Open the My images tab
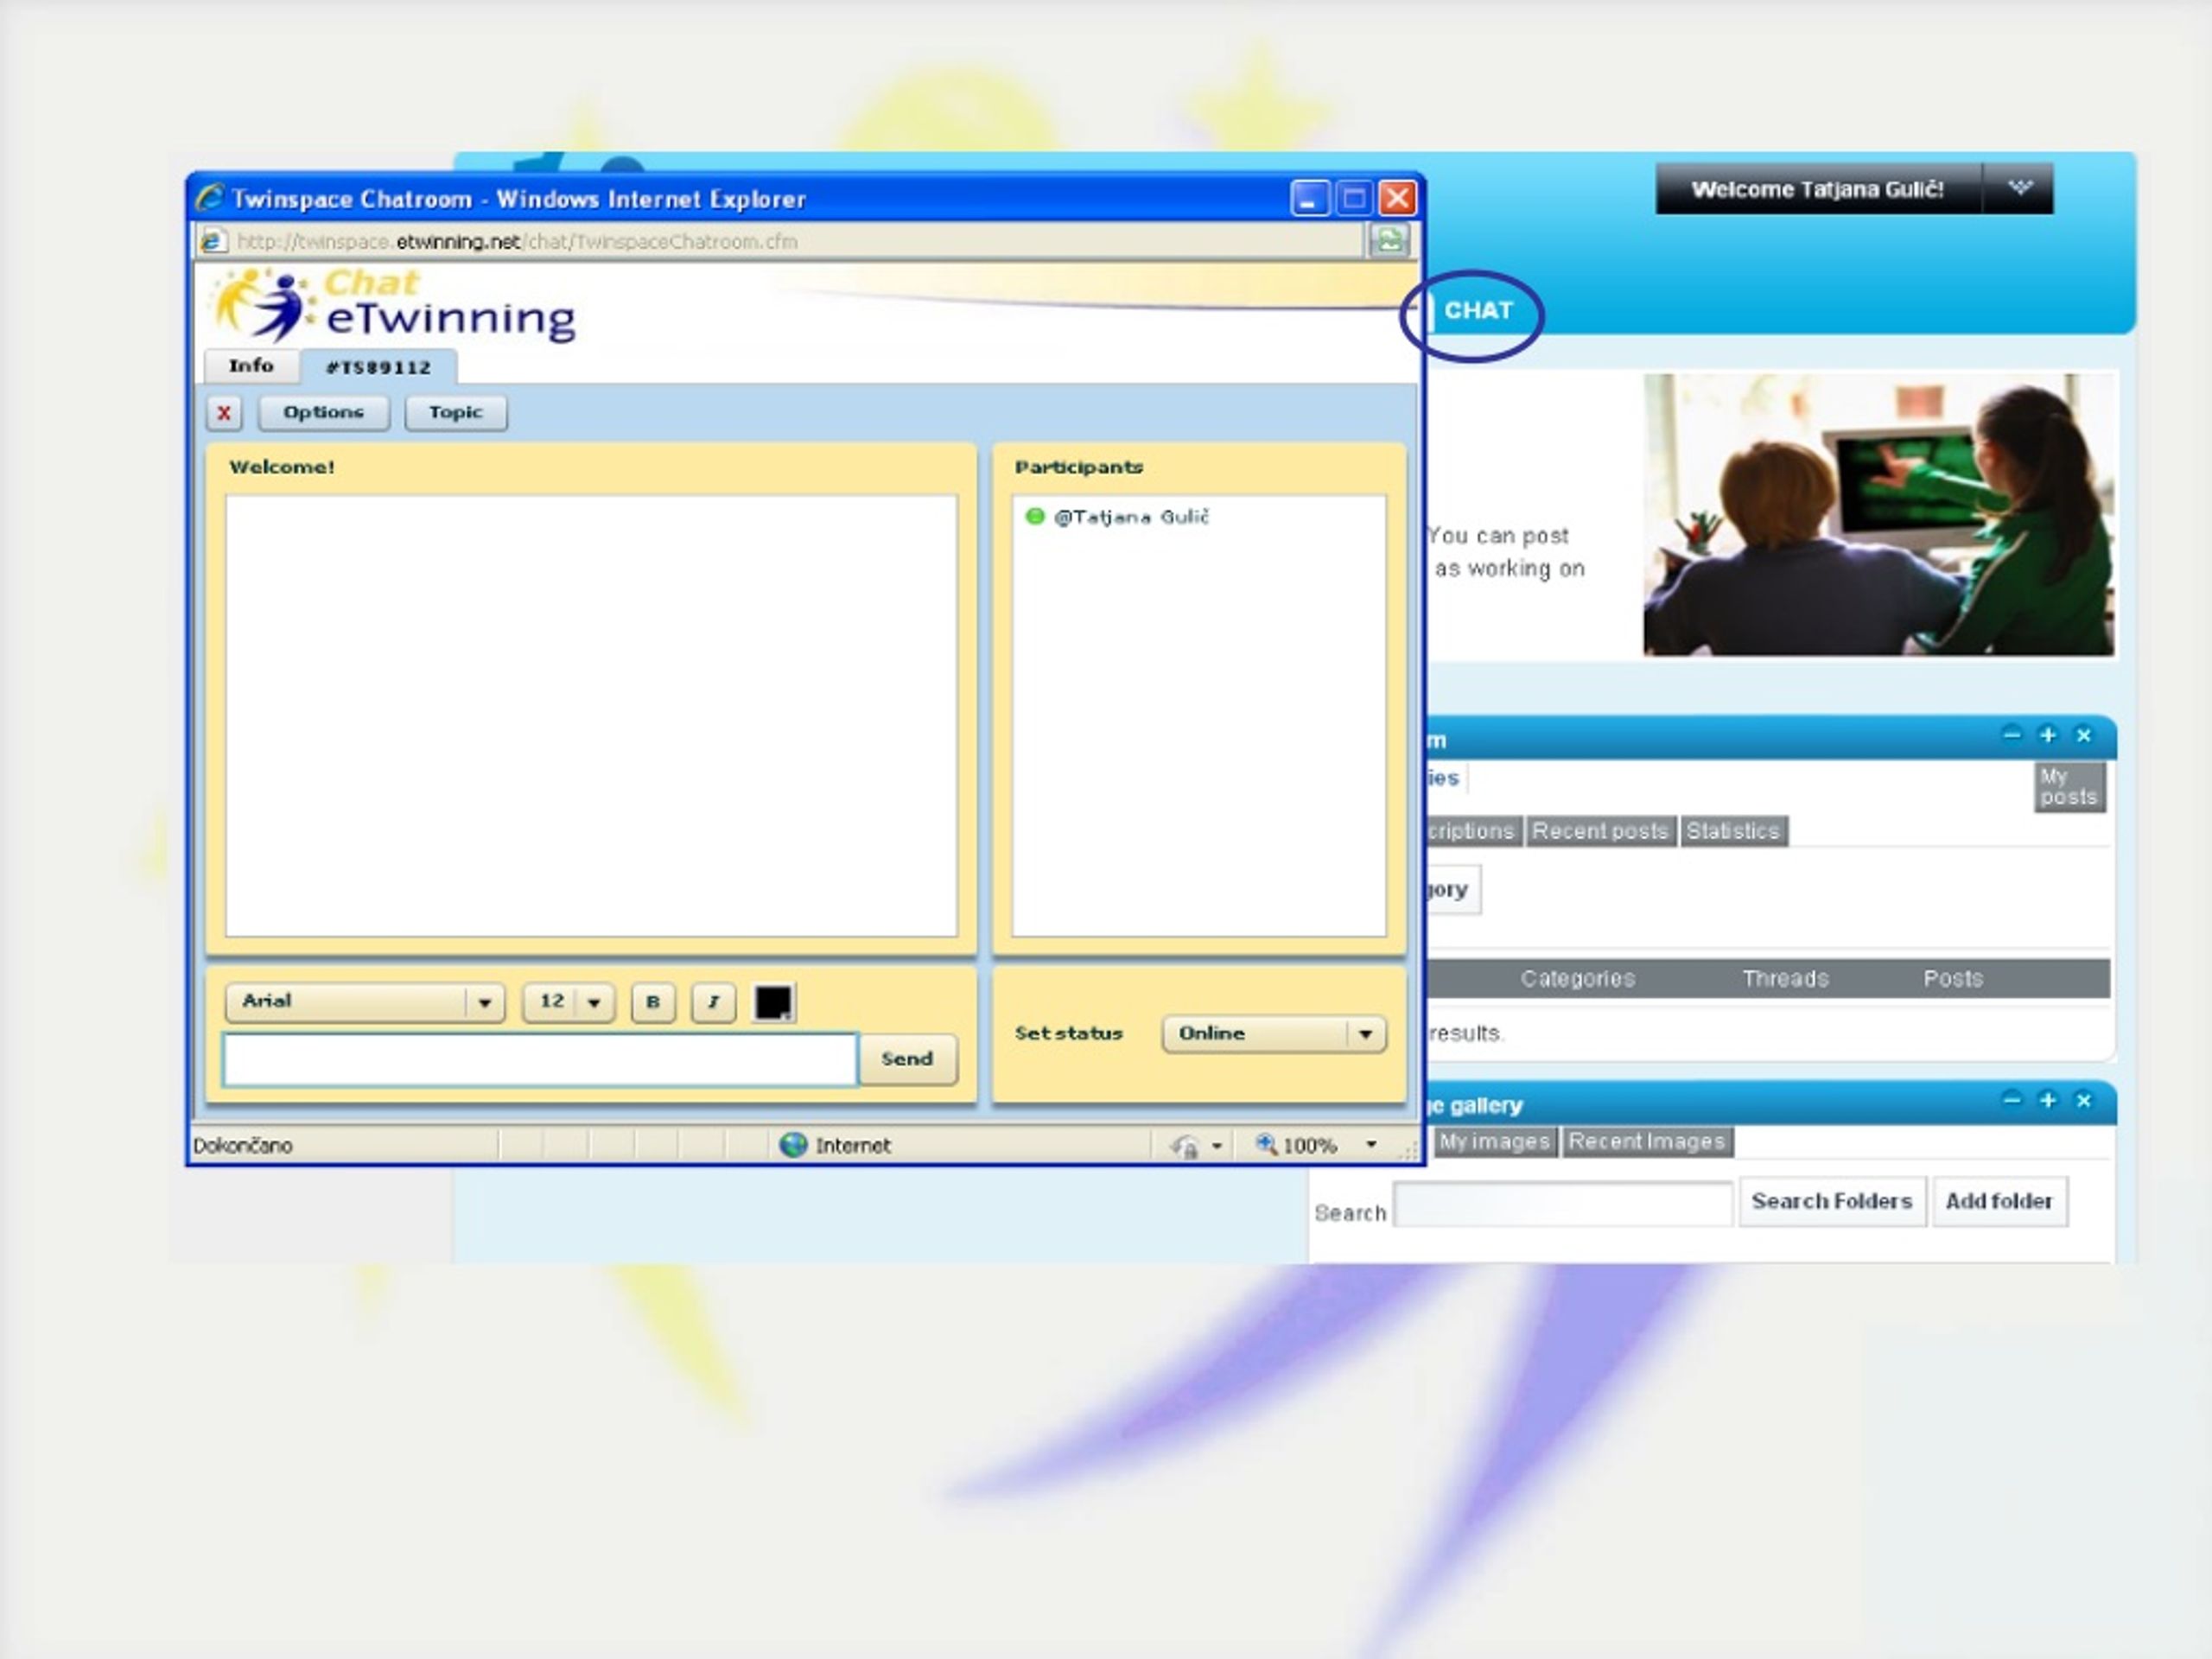Viewport: 2212px width, 1659px height. tap(1495, 1141)
